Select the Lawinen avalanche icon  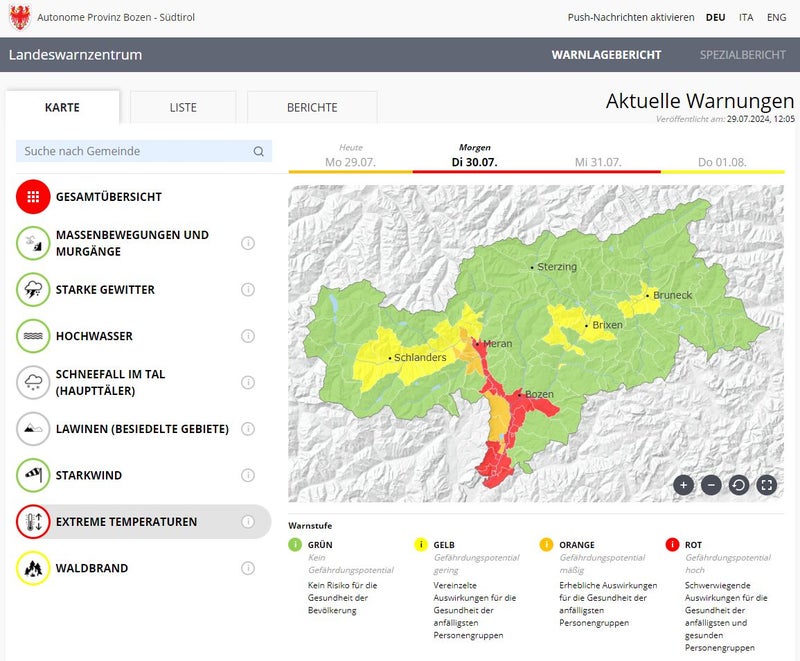point(33,429)
